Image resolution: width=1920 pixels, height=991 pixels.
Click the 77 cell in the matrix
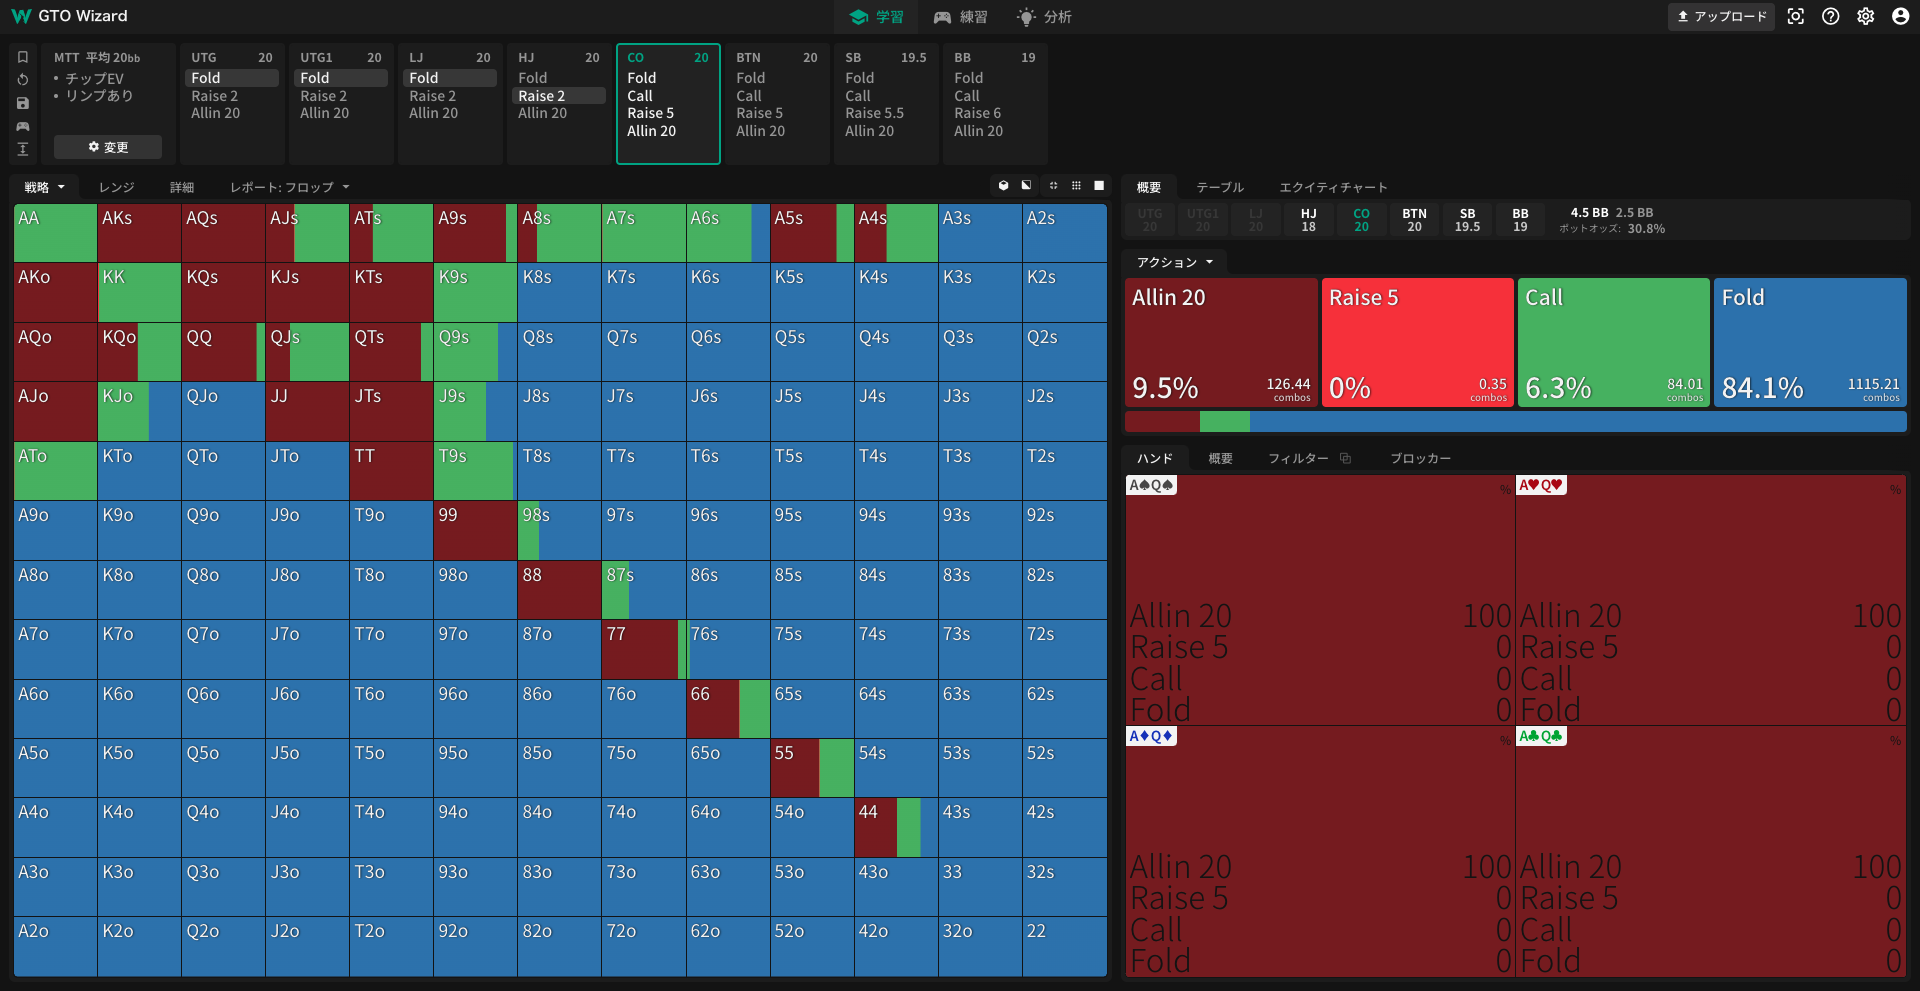click(x=644, y=649)
